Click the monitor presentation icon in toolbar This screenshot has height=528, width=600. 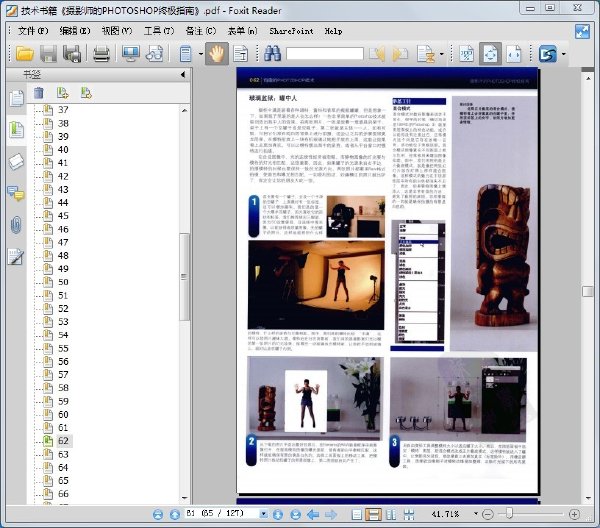coord(130,54)
